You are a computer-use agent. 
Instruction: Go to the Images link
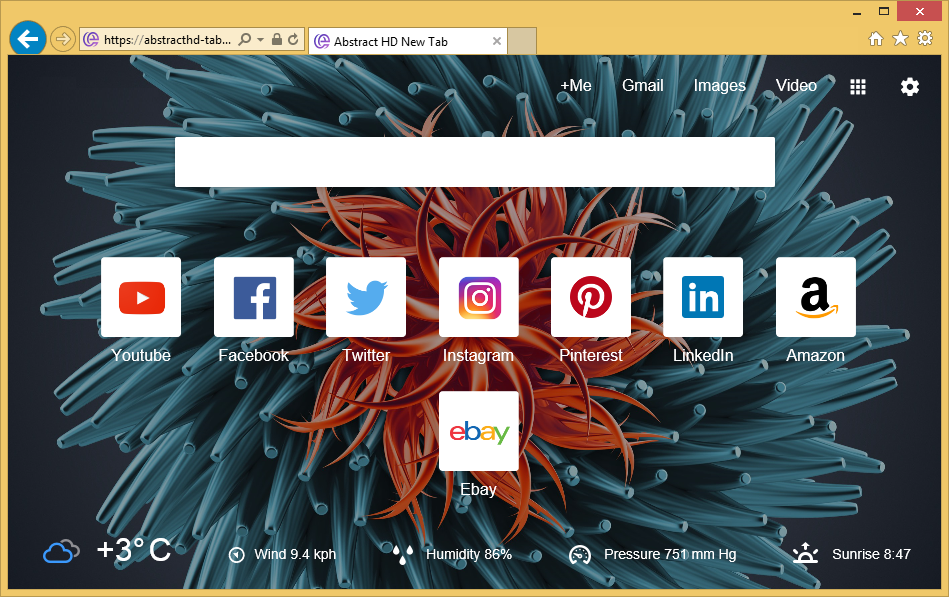pos(720,86)
